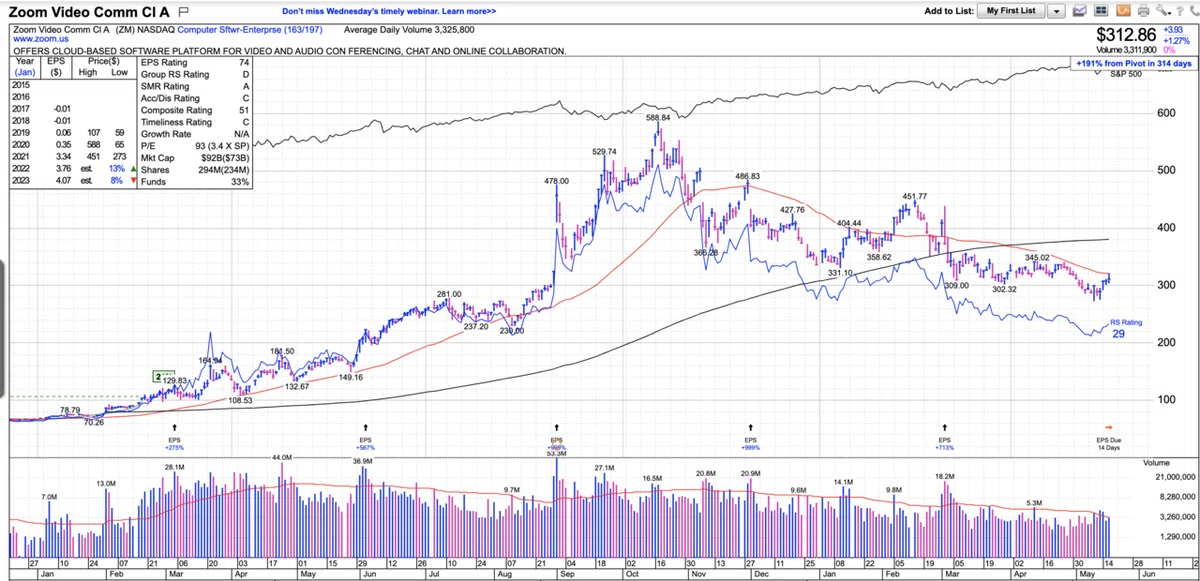Add stock to My First List
Viewport: 1200px width, 581px height.
(1011, 11)
